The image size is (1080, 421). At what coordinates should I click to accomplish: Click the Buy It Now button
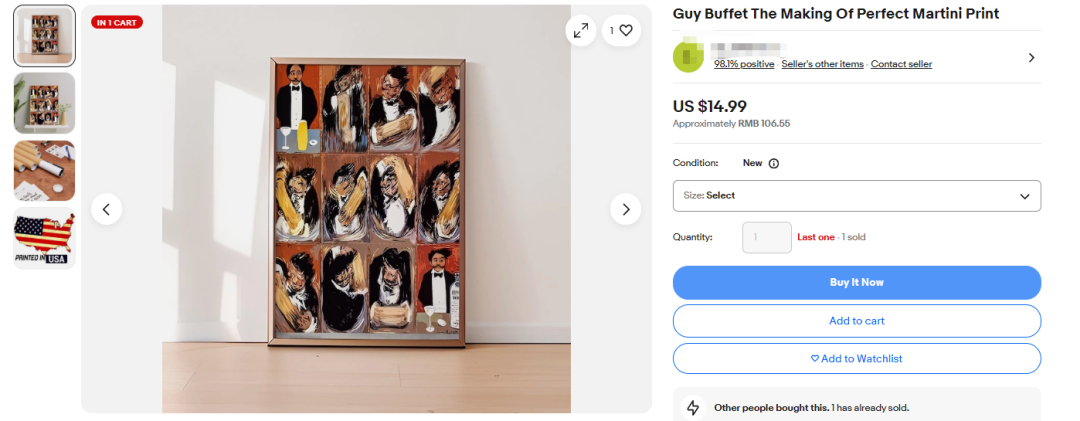tap(856, 282)
